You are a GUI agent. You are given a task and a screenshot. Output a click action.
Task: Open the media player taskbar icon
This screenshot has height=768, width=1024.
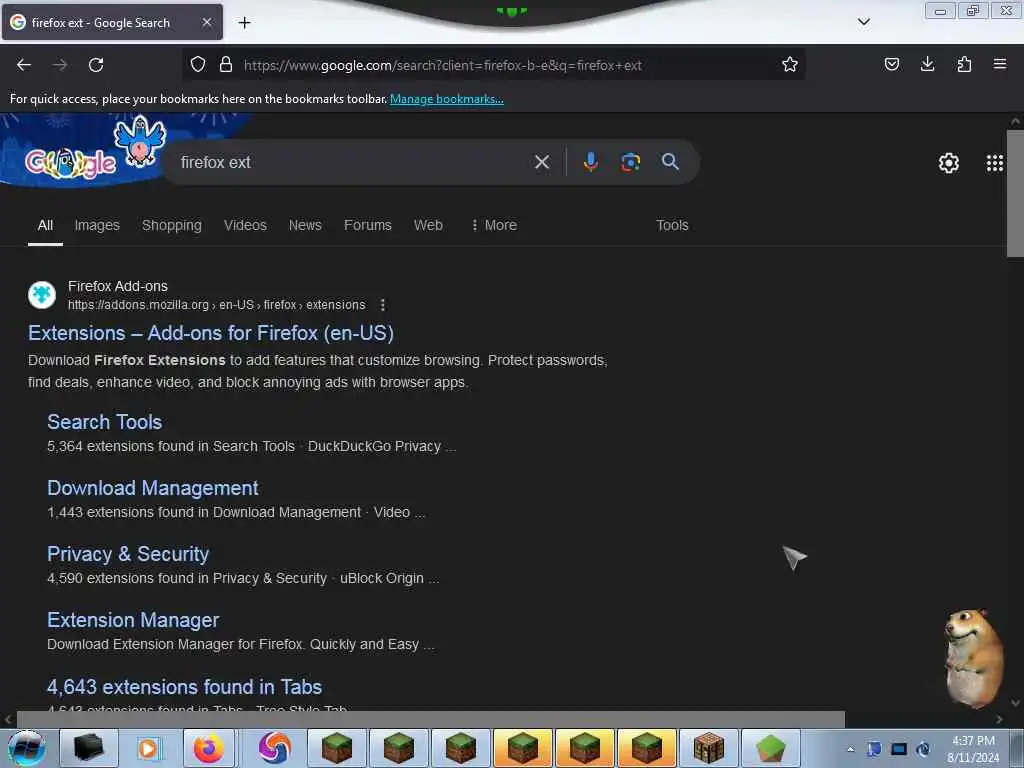pos(148,748)
